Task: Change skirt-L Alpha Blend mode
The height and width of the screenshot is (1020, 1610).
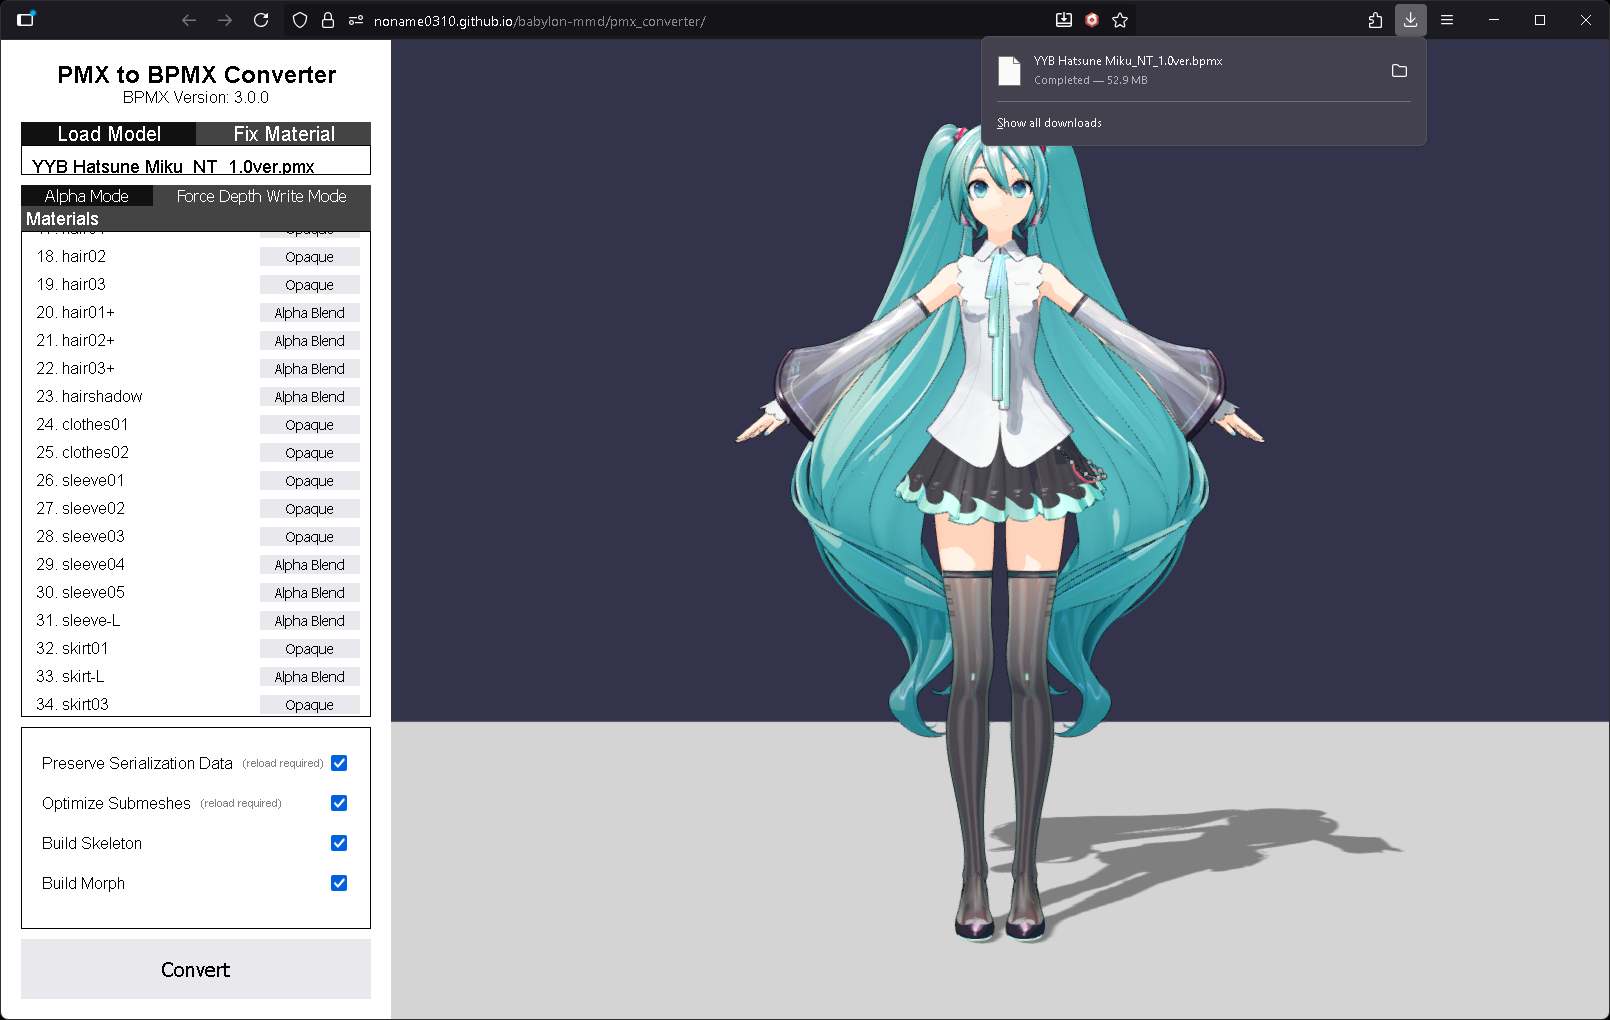Action: click(x=310, y=677)
